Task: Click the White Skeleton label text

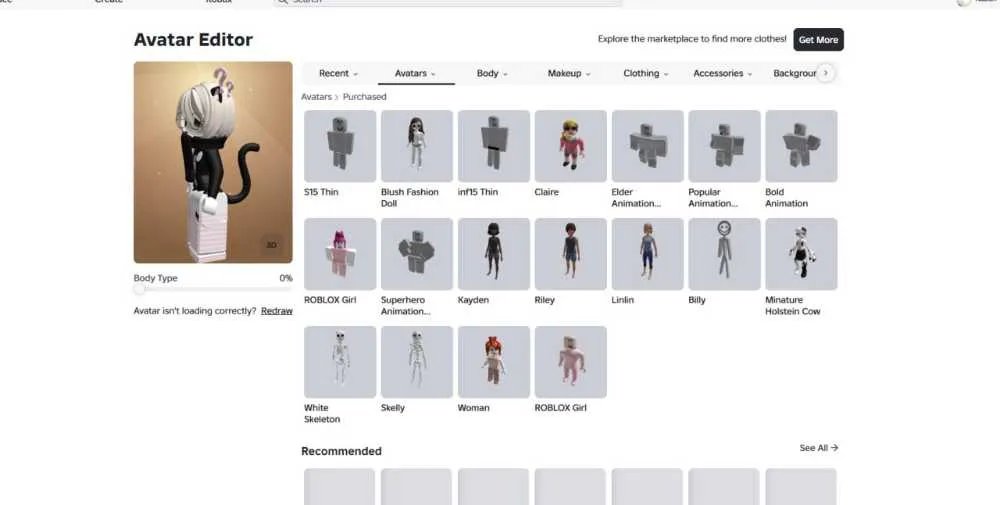Action: click(x=322, y=414)
